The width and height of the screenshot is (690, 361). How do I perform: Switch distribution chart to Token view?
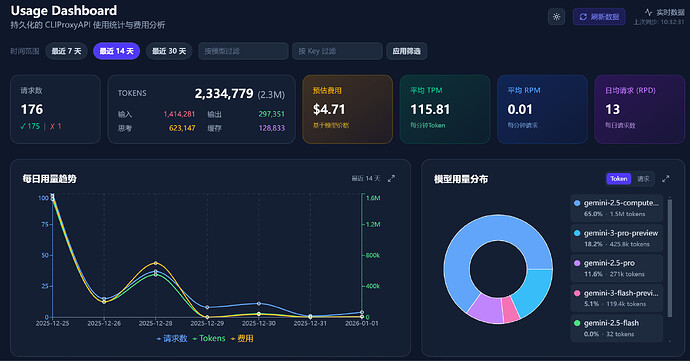tap(619, 179)
